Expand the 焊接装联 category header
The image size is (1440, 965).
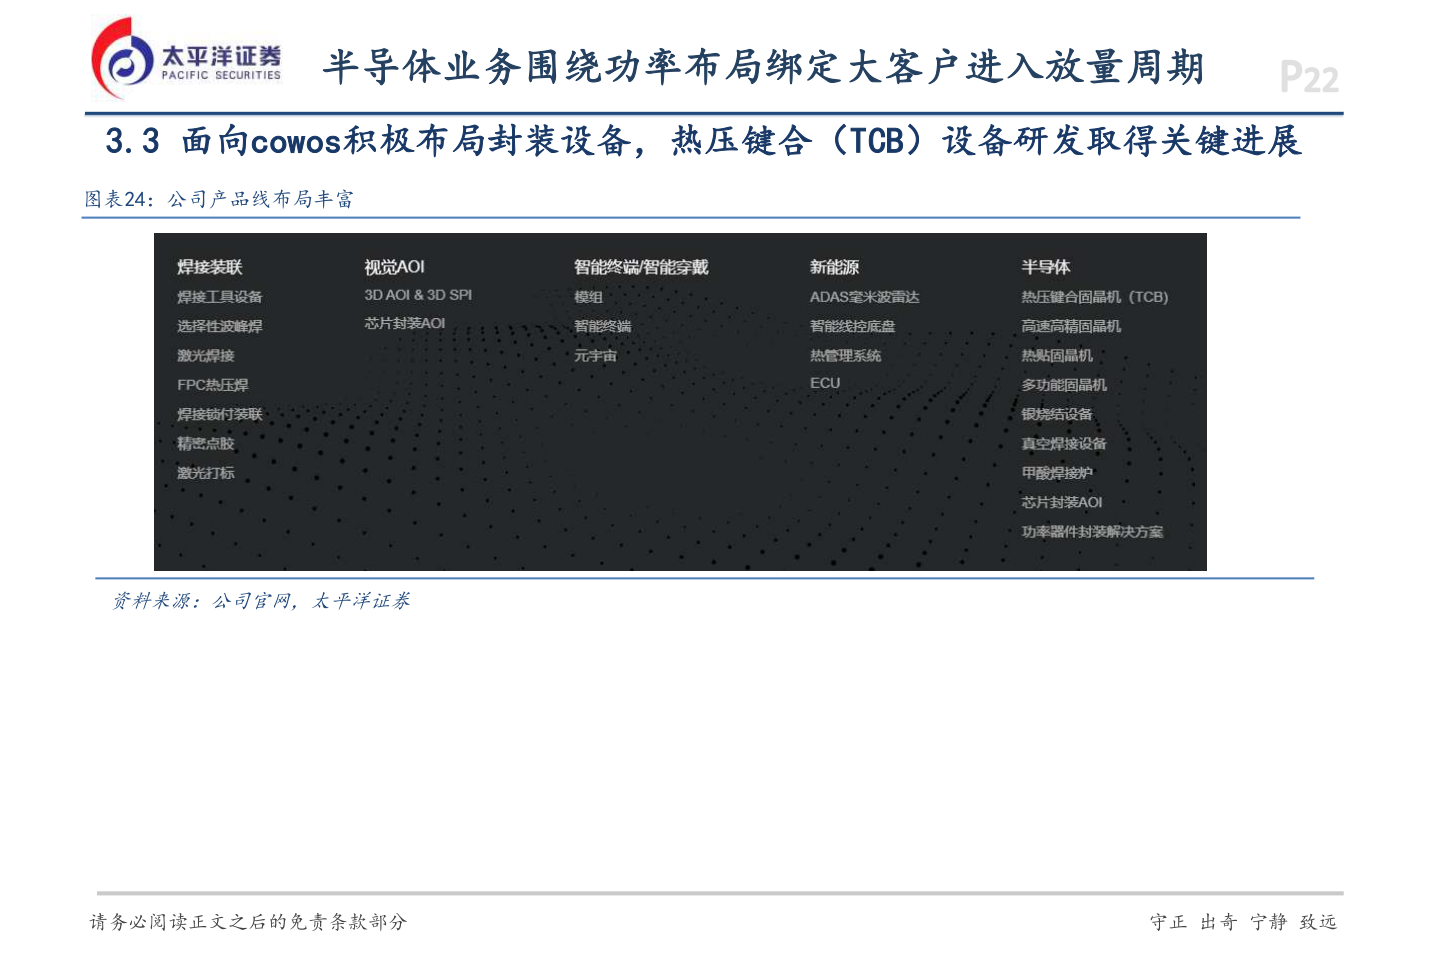211,266
